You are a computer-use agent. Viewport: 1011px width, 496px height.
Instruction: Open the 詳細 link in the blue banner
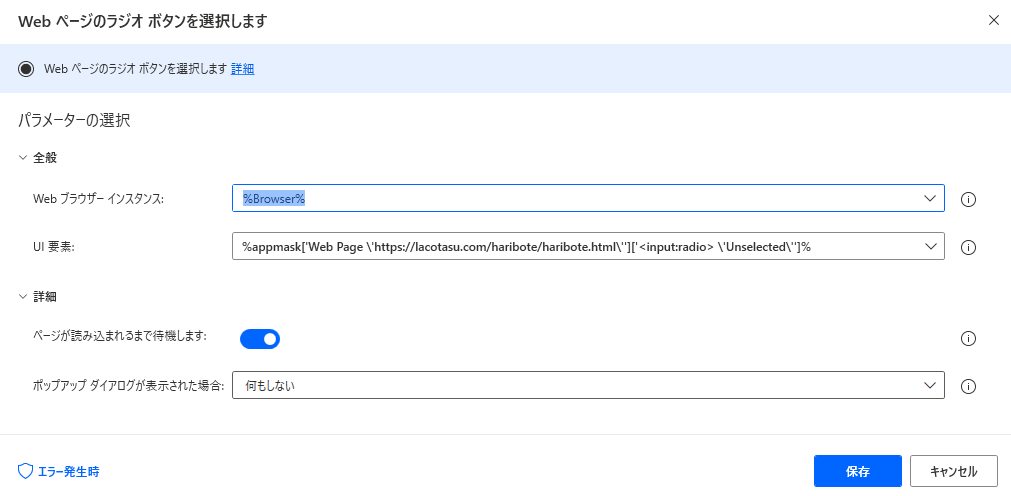click(243, 69)
